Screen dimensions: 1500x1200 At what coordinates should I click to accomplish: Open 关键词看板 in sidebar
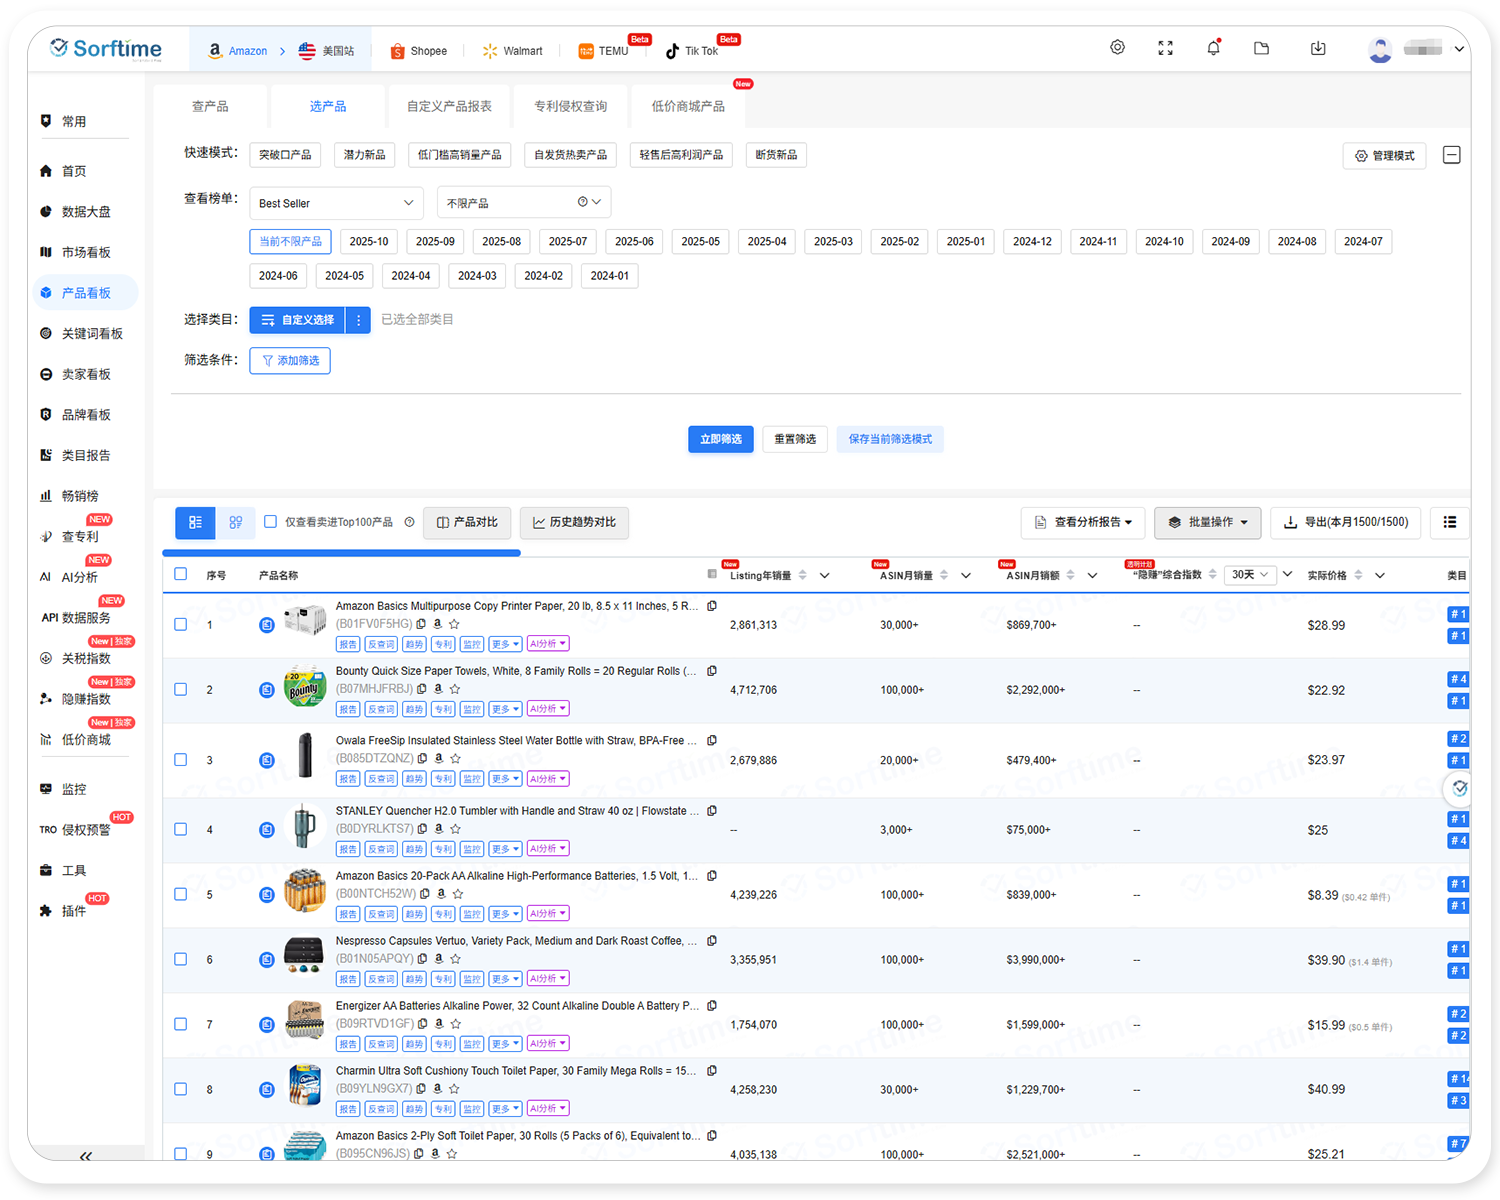pos(92,334)
